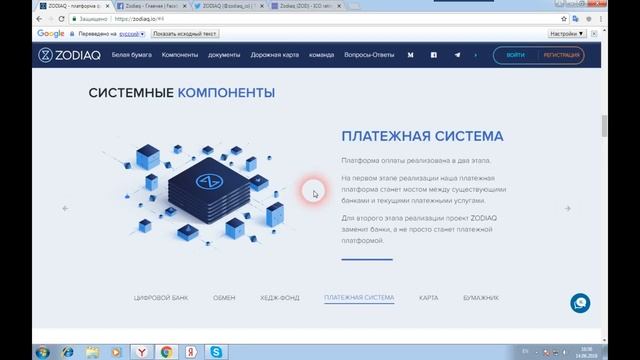Viewport: 640px width, 360px height.
Task: Select the ХЕДЖ-ФОНД component tab
Action: pos(280,298)
